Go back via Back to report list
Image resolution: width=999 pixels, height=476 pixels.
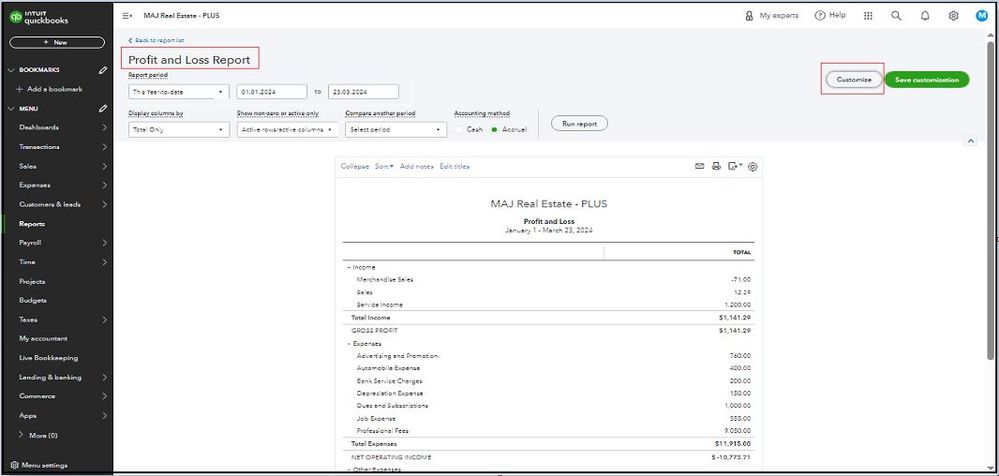click(x=157, y=40)
